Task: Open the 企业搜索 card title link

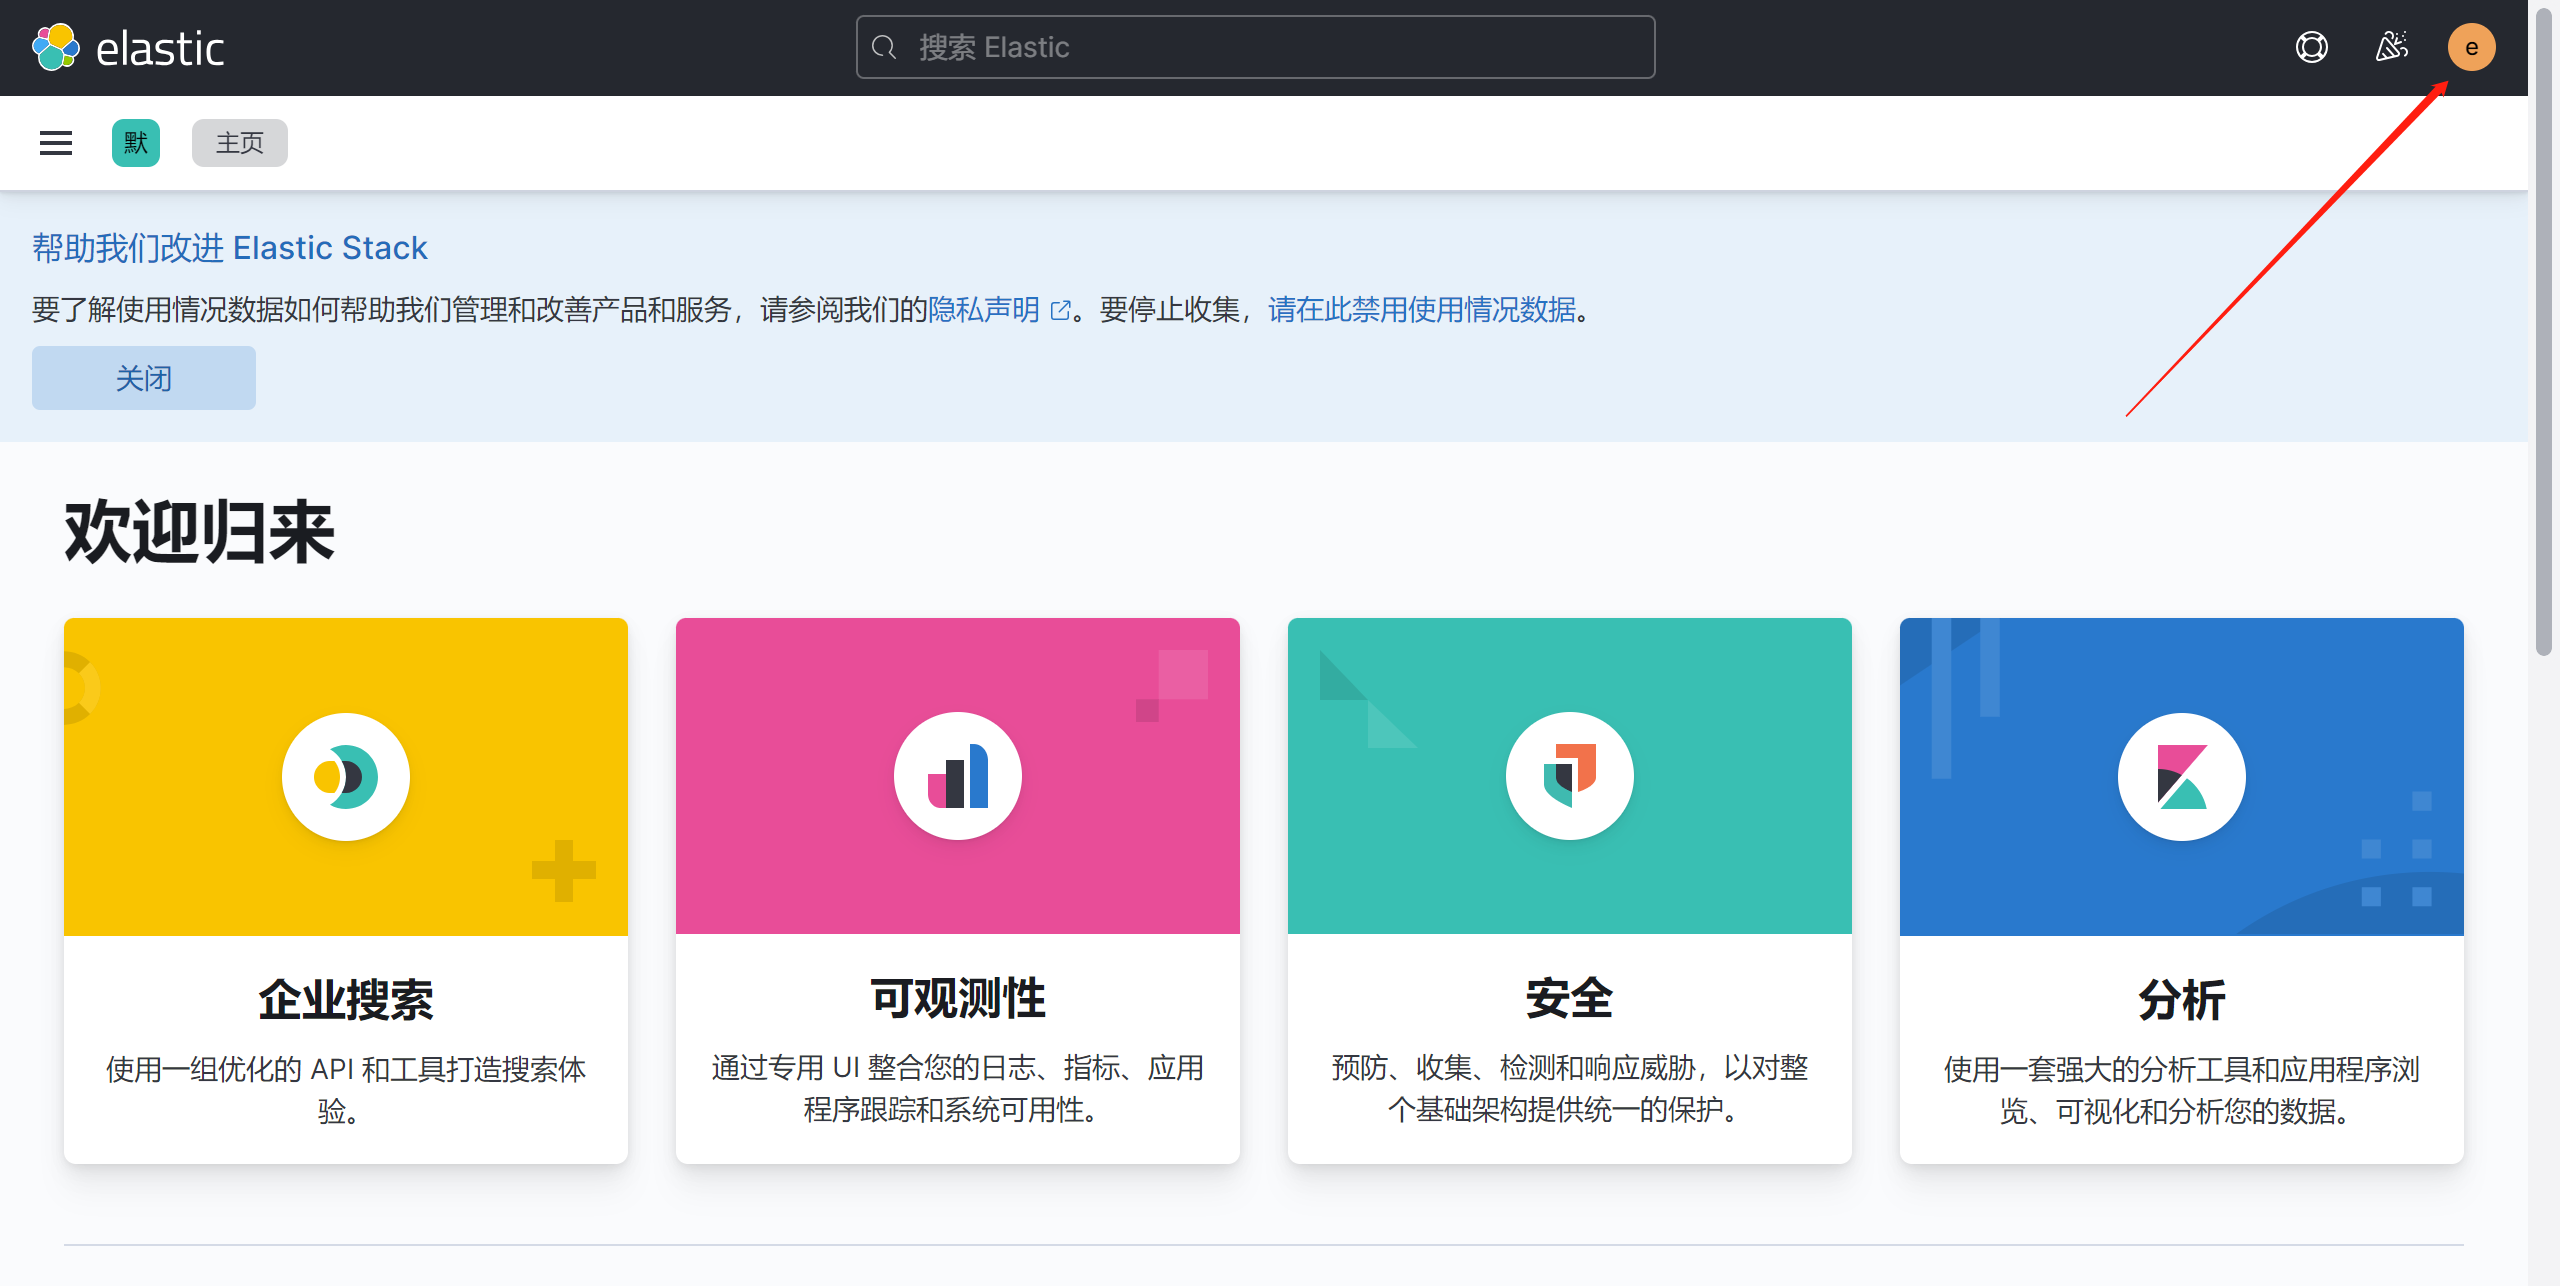Action: [345, 996]
